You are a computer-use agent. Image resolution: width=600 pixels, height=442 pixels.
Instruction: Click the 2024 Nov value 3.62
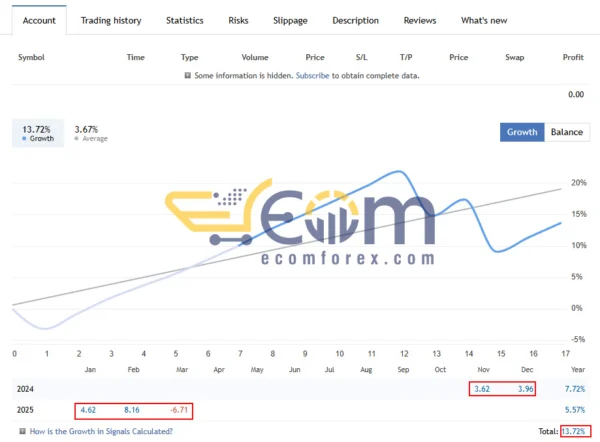(x=482, y=389)
